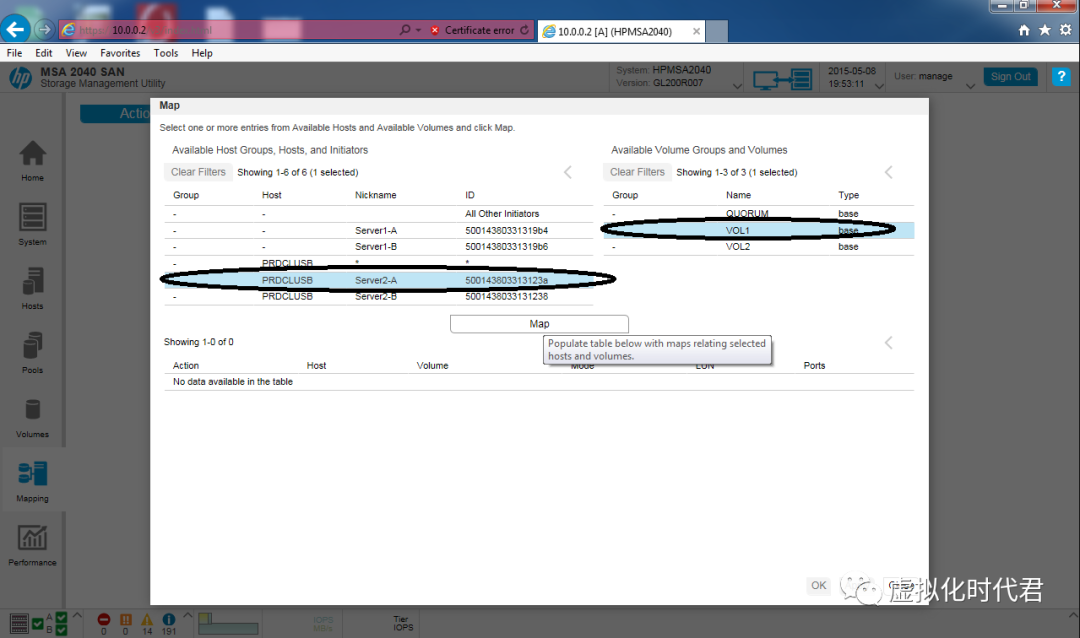Open the View menu
Viewport: 1080px width, 638px height.
point(76,53)
